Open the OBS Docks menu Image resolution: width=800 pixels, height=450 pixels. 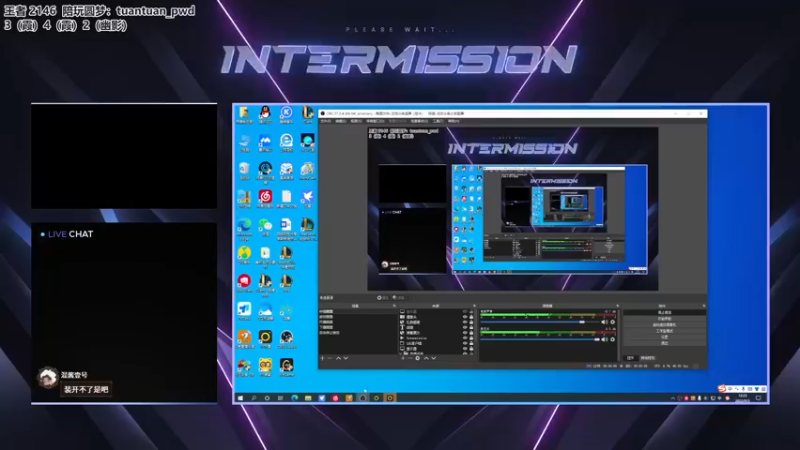click(x=375, y=121)
